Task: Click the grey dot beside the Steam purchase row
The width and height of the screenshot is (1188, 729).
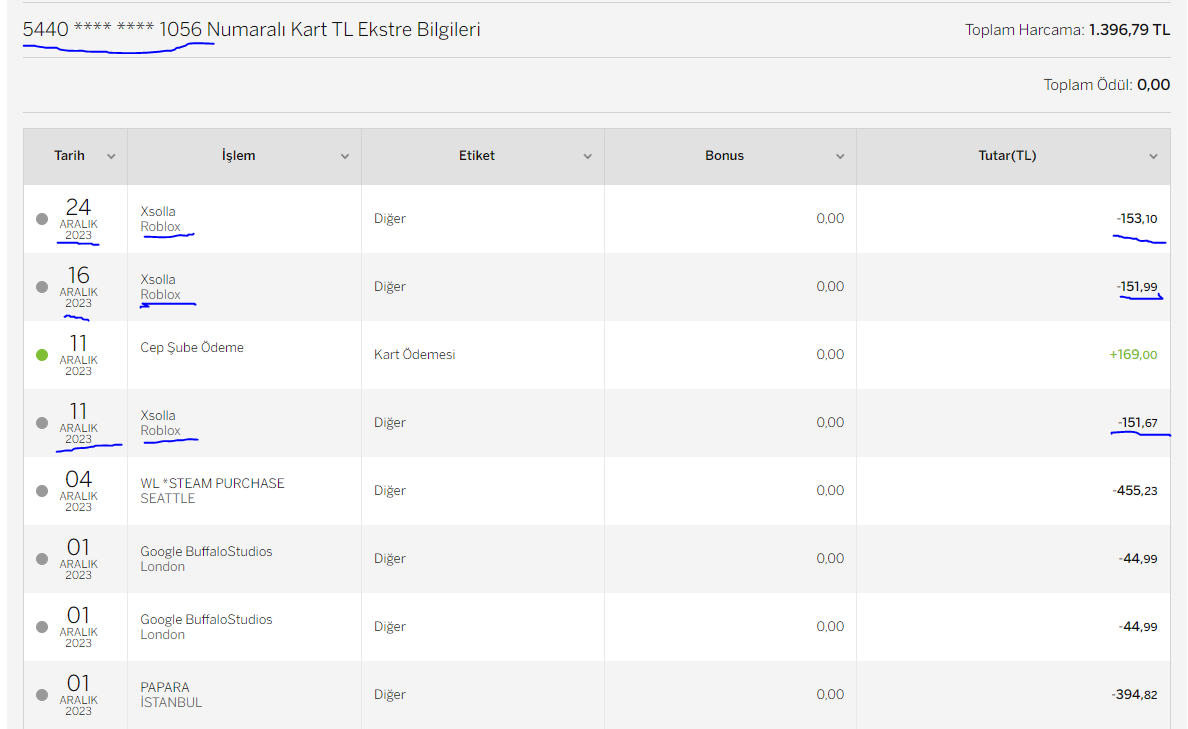Action: (x=42, y=491)
